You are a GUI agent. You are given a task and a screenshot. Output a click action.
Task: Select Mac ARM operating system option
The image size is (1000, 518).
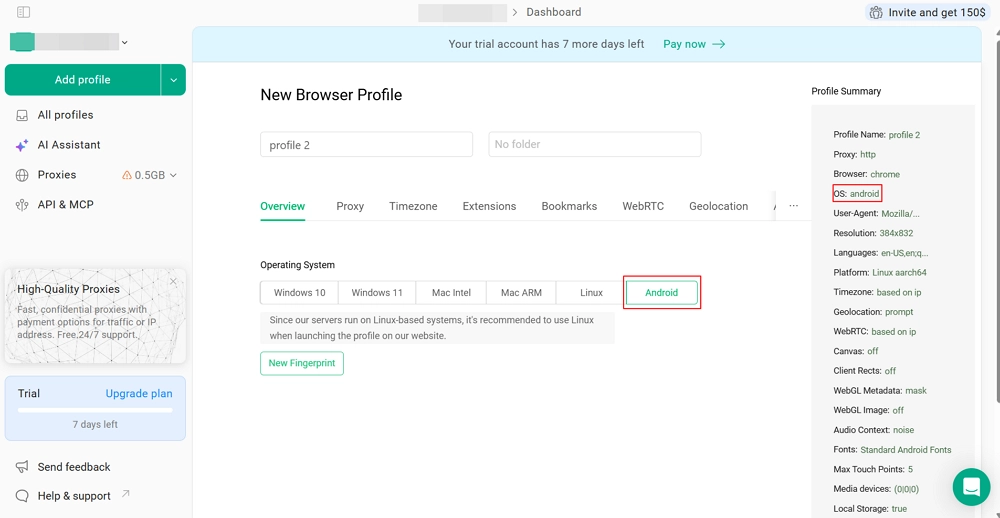point(521,293)
